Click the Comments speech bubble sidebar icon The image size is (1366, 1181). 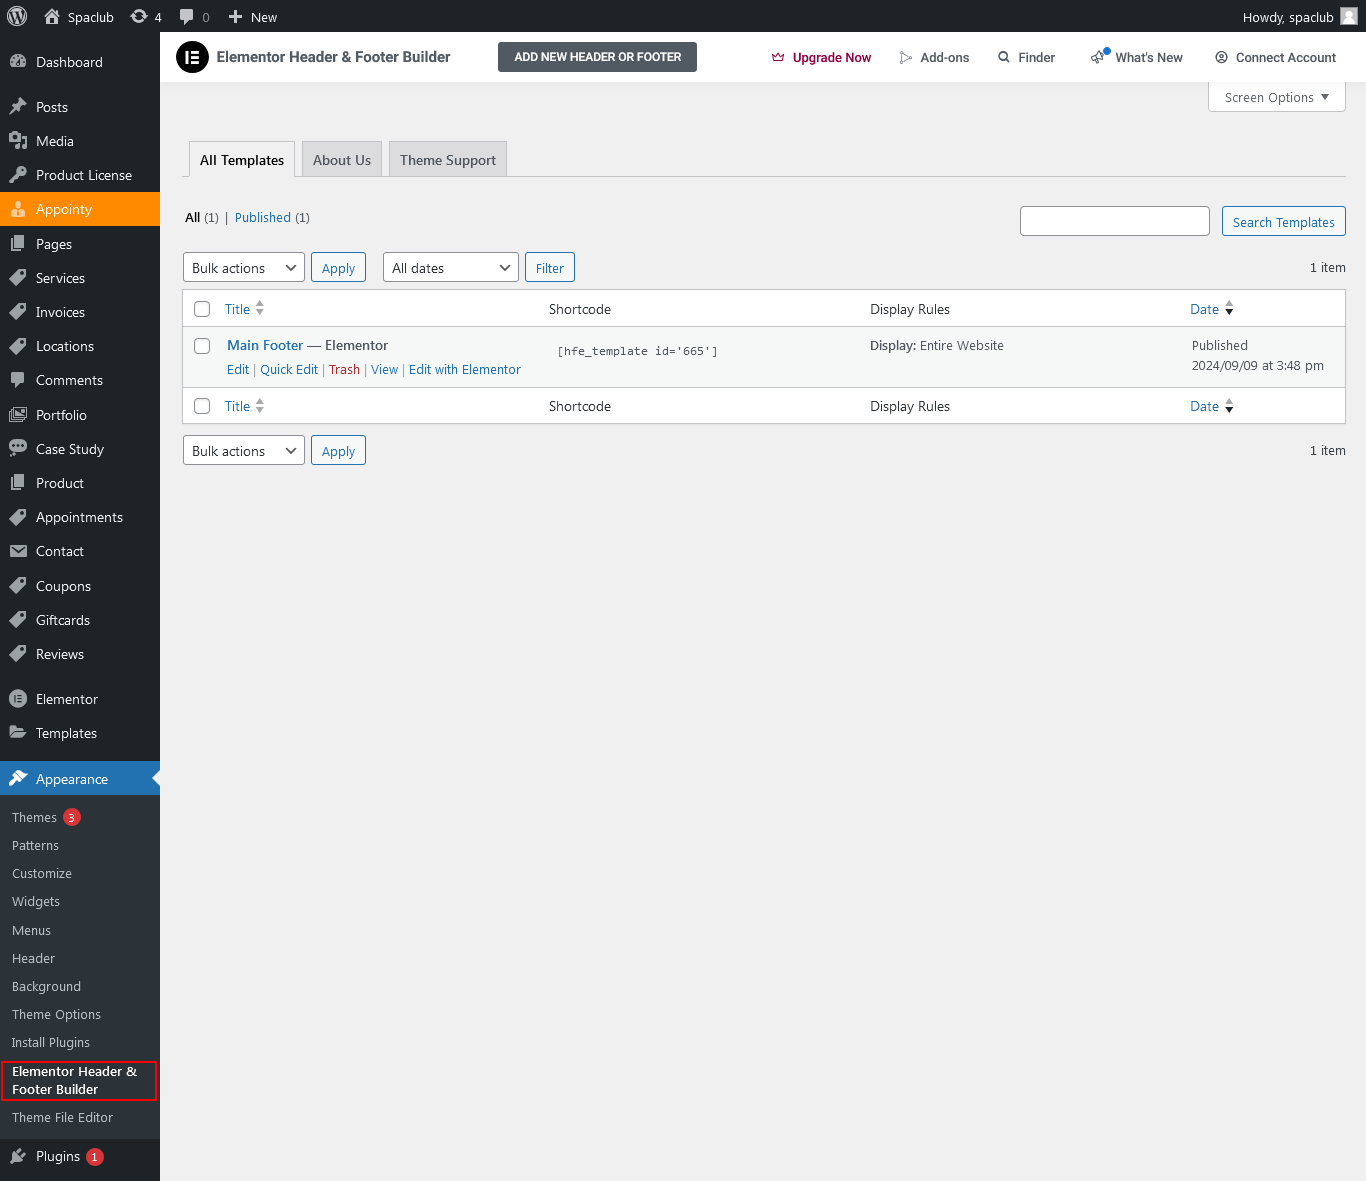point(18,379)
